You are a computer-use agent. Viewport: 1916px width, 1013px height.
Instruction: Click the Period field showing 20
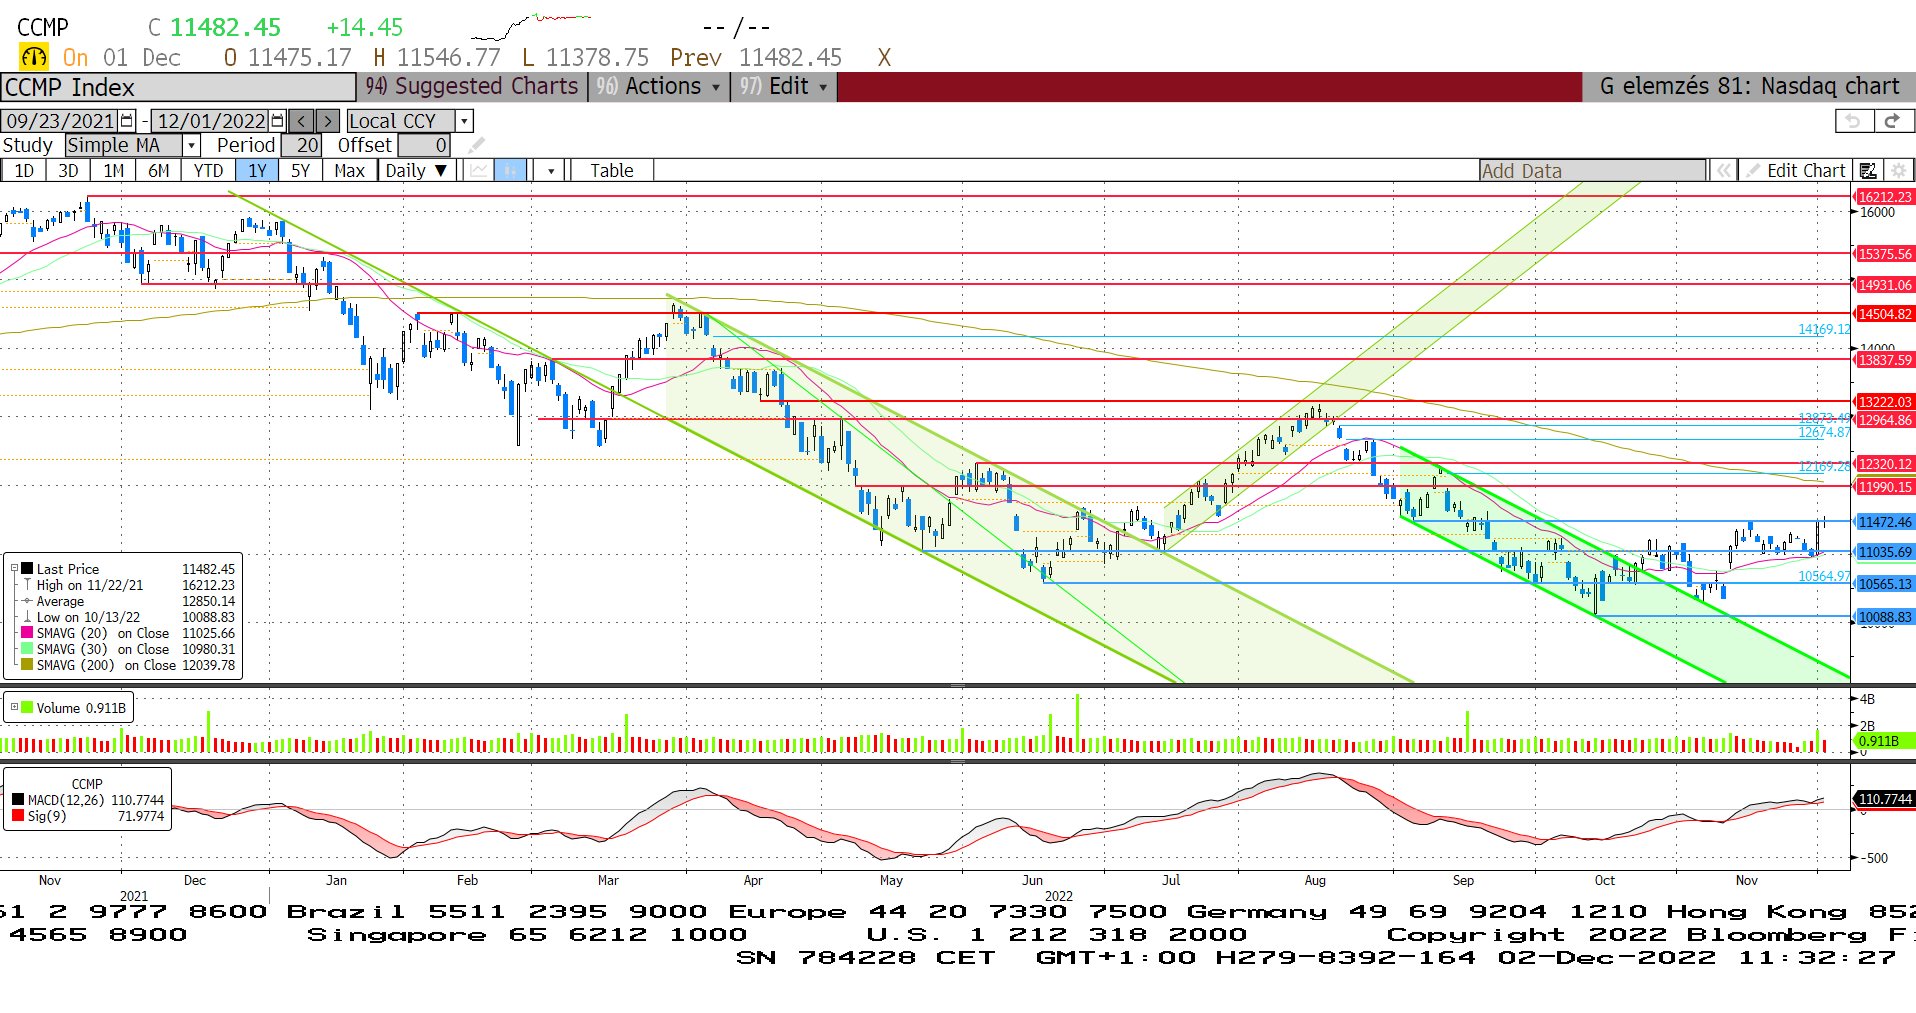[302, 145]
